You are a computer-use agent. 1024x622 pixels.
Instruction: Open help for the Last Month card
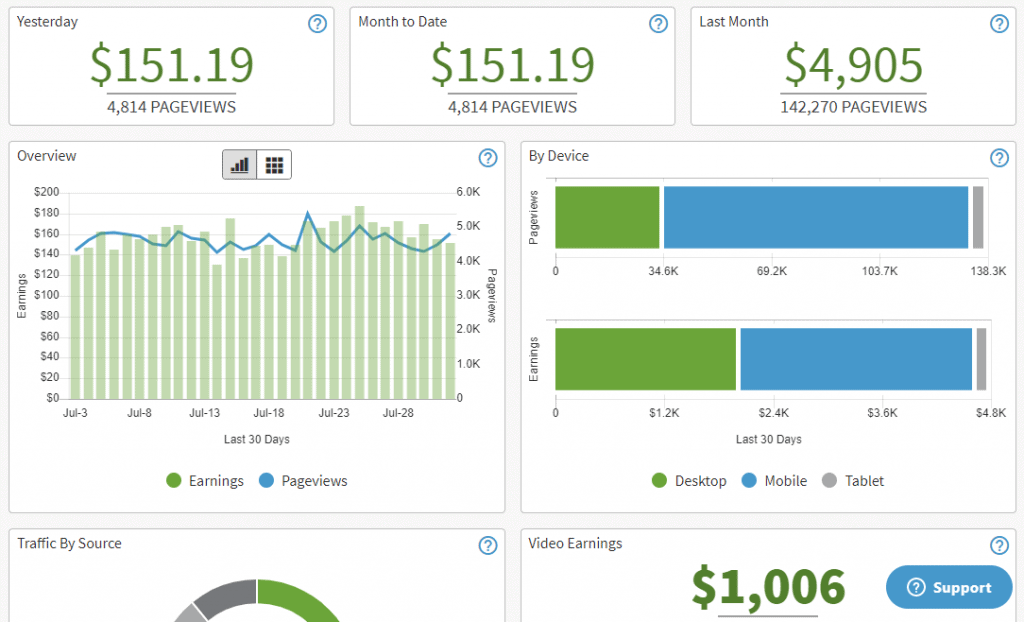click(999, 24)
